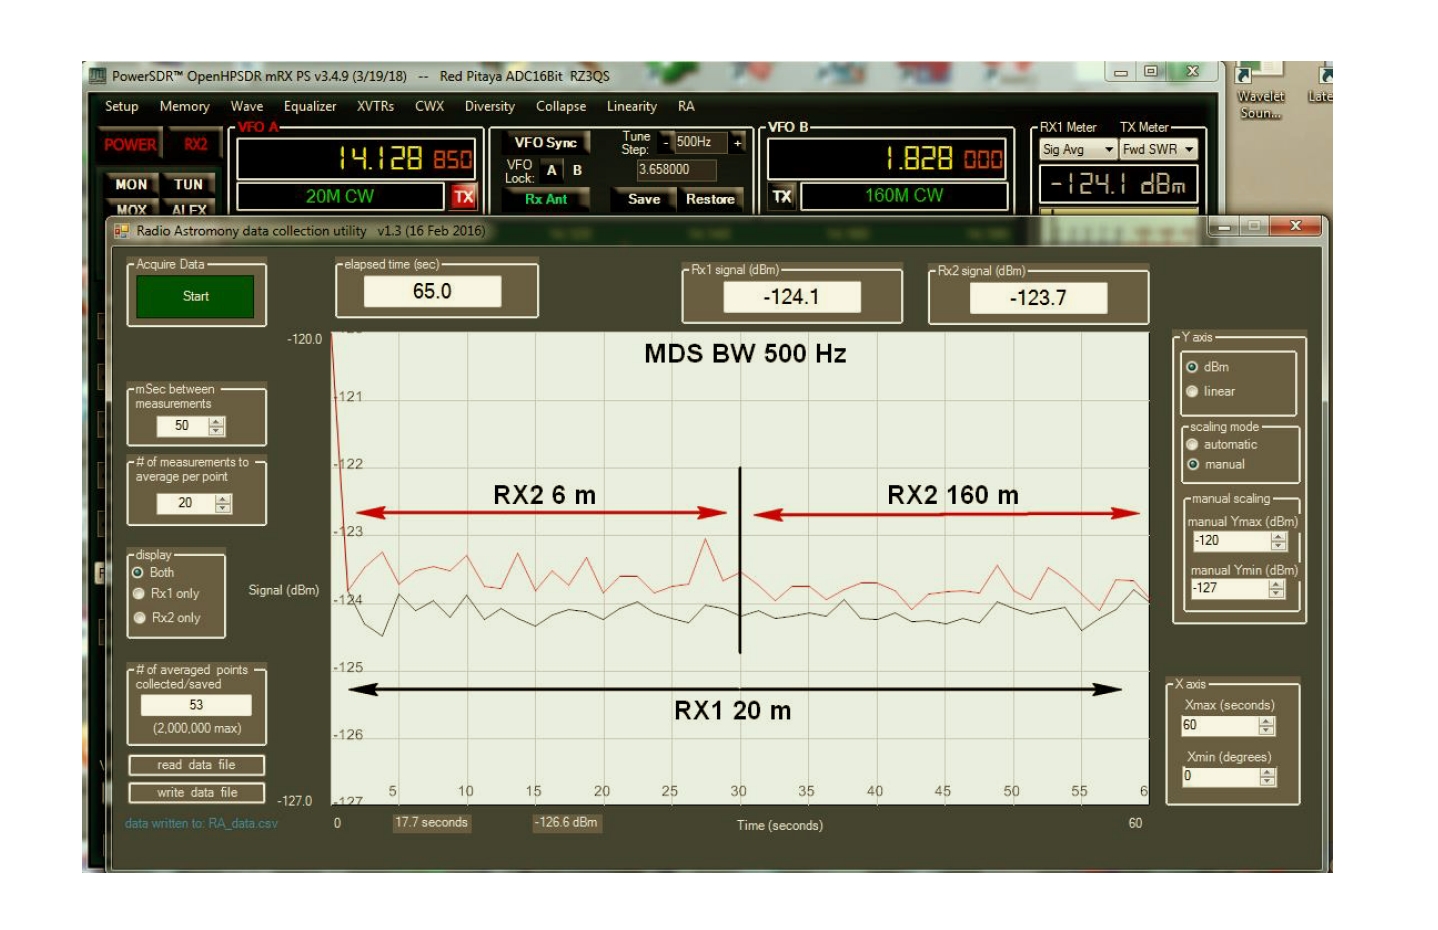Select the Both display option
This screenshot has height=930, width=1438.
point(153,572)
